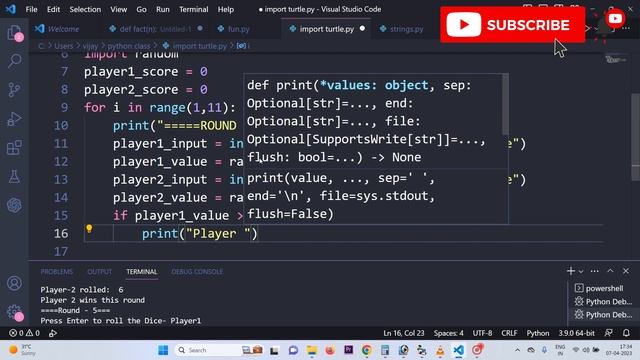The image size is (640, 360).
Task: Open the Edit menu
Action: click(53, 9)
